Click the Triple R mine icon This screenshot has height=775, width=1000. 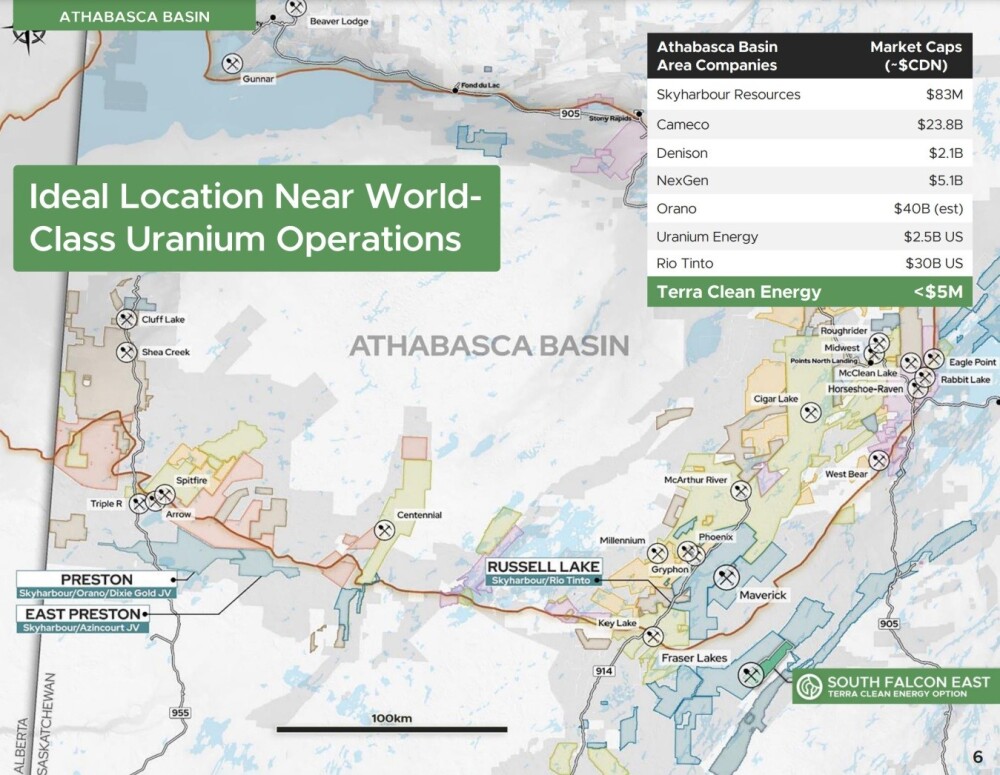pos(138,503)
